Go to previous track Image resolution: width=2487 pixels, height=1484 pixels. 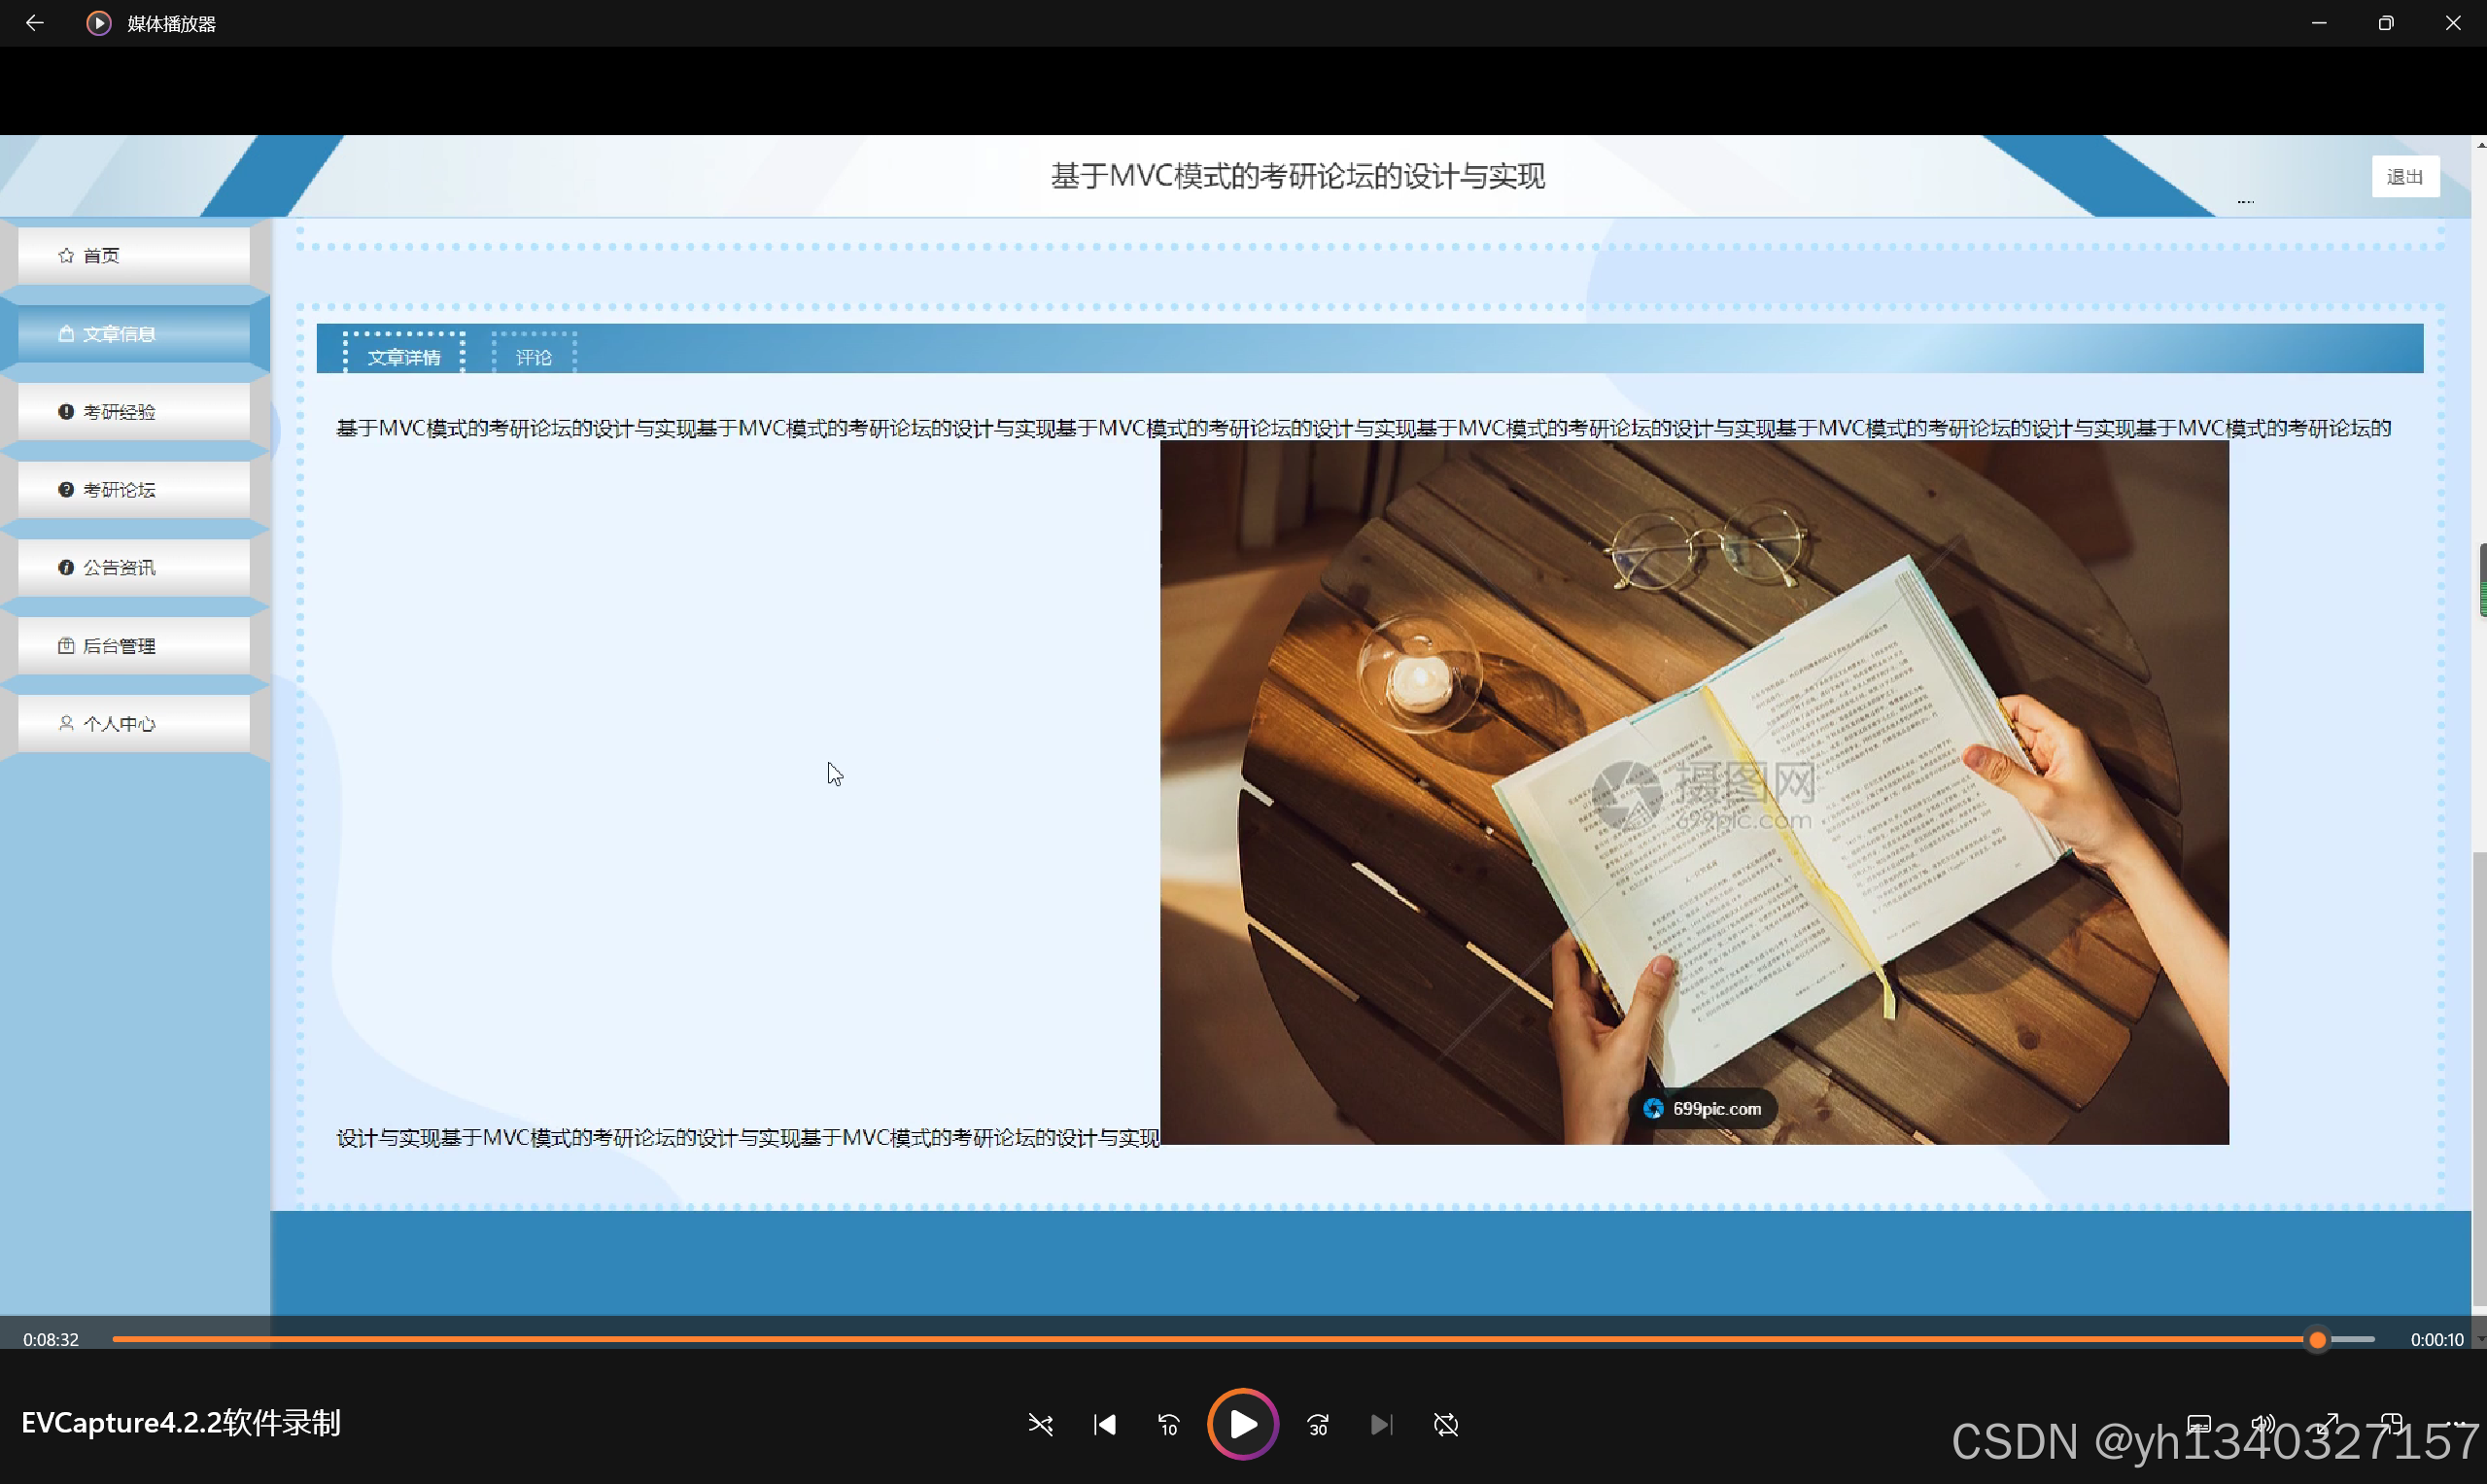coord(1104,1424)
